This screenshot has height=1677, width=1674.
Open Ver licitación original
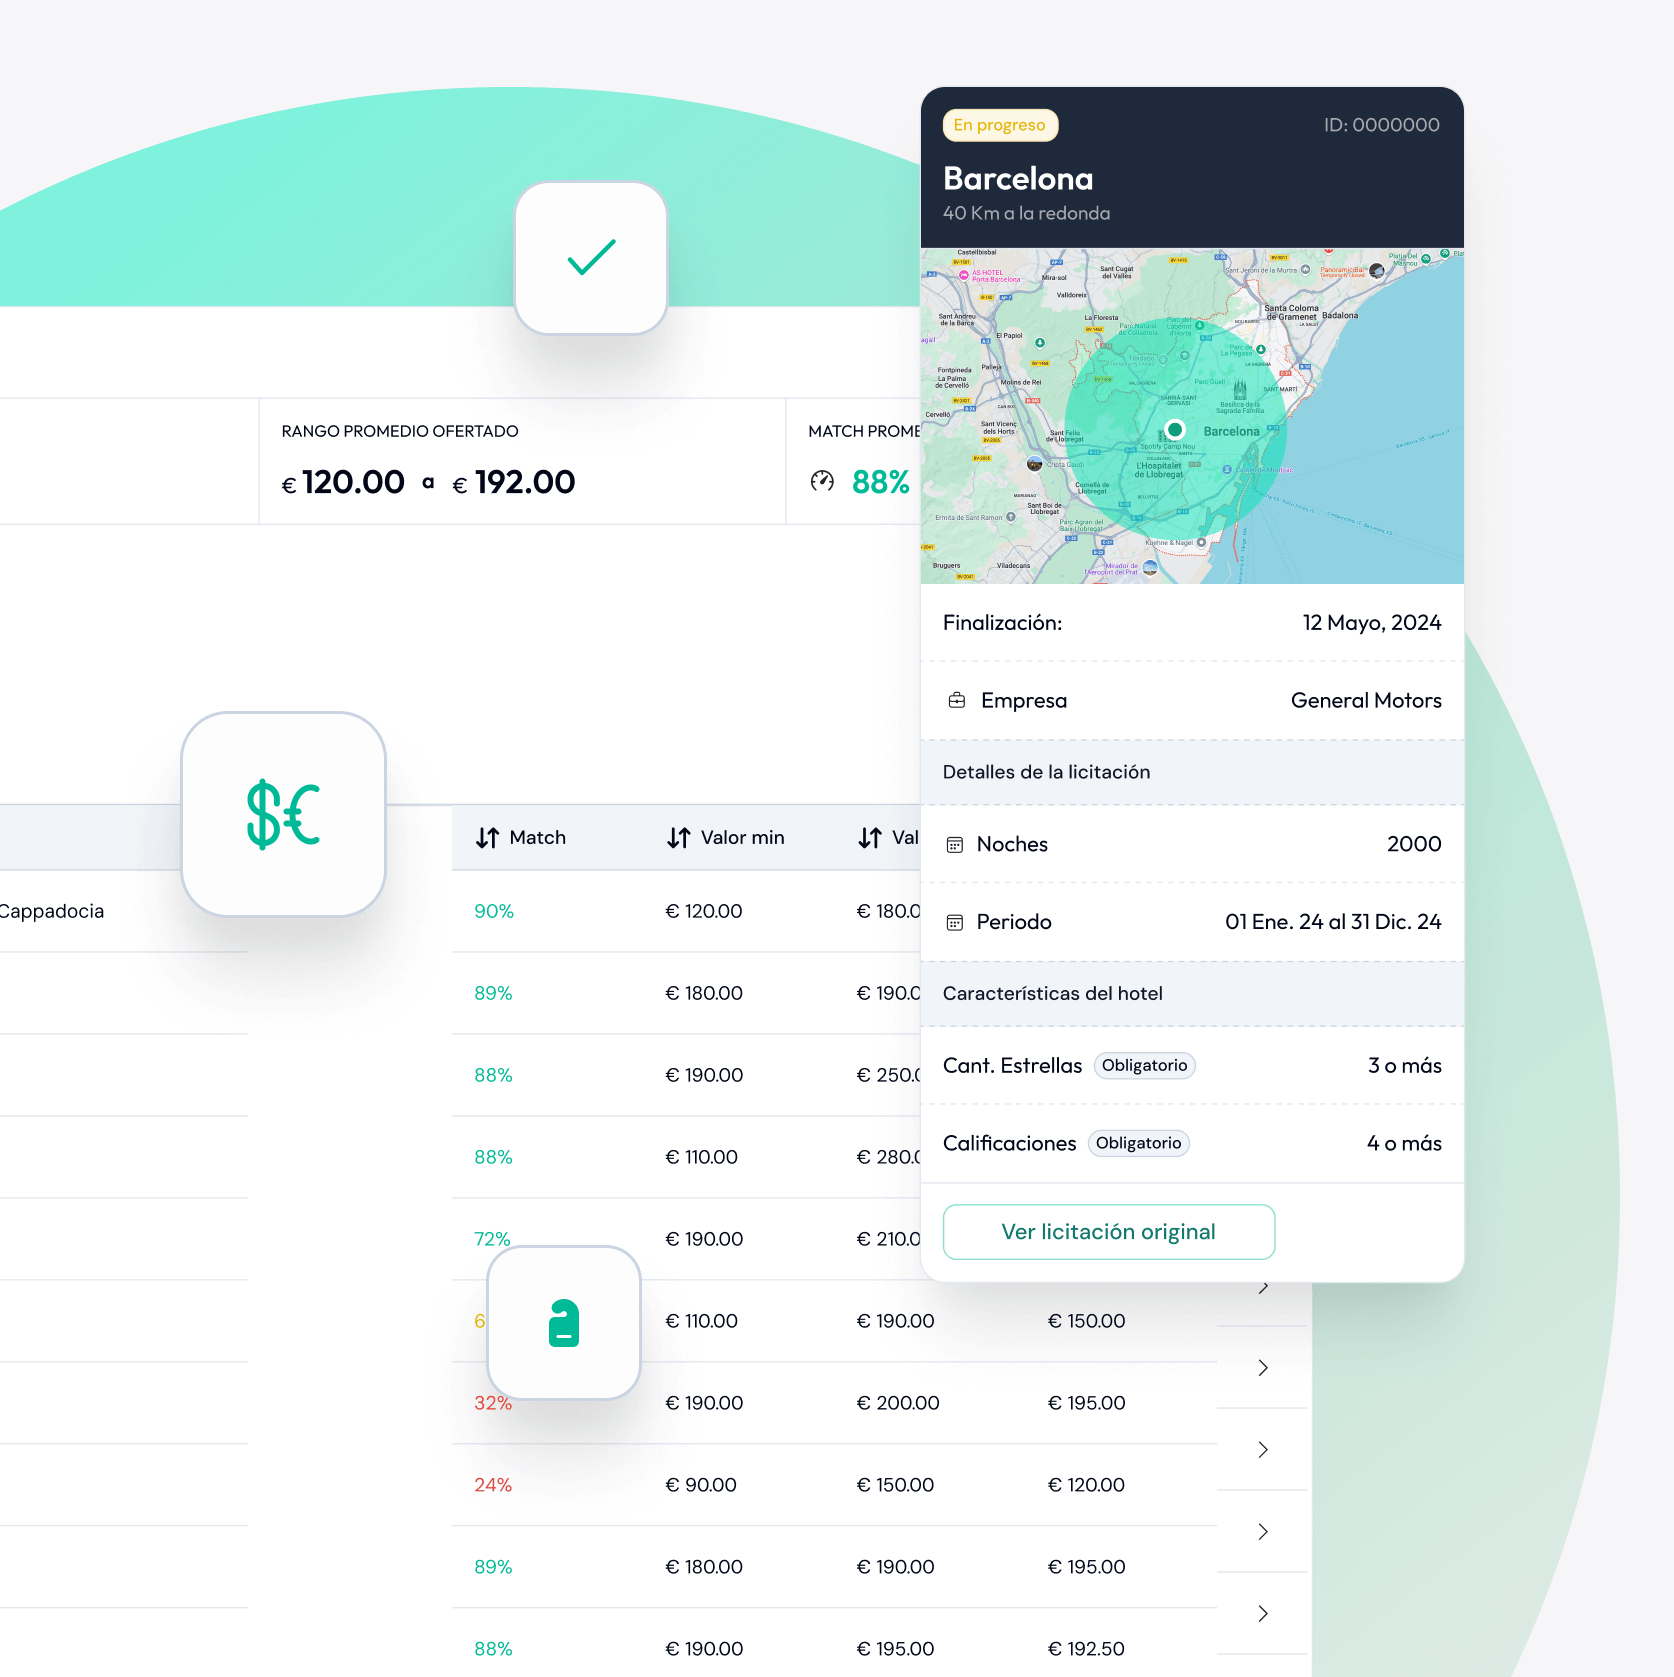point(1108,1232)
